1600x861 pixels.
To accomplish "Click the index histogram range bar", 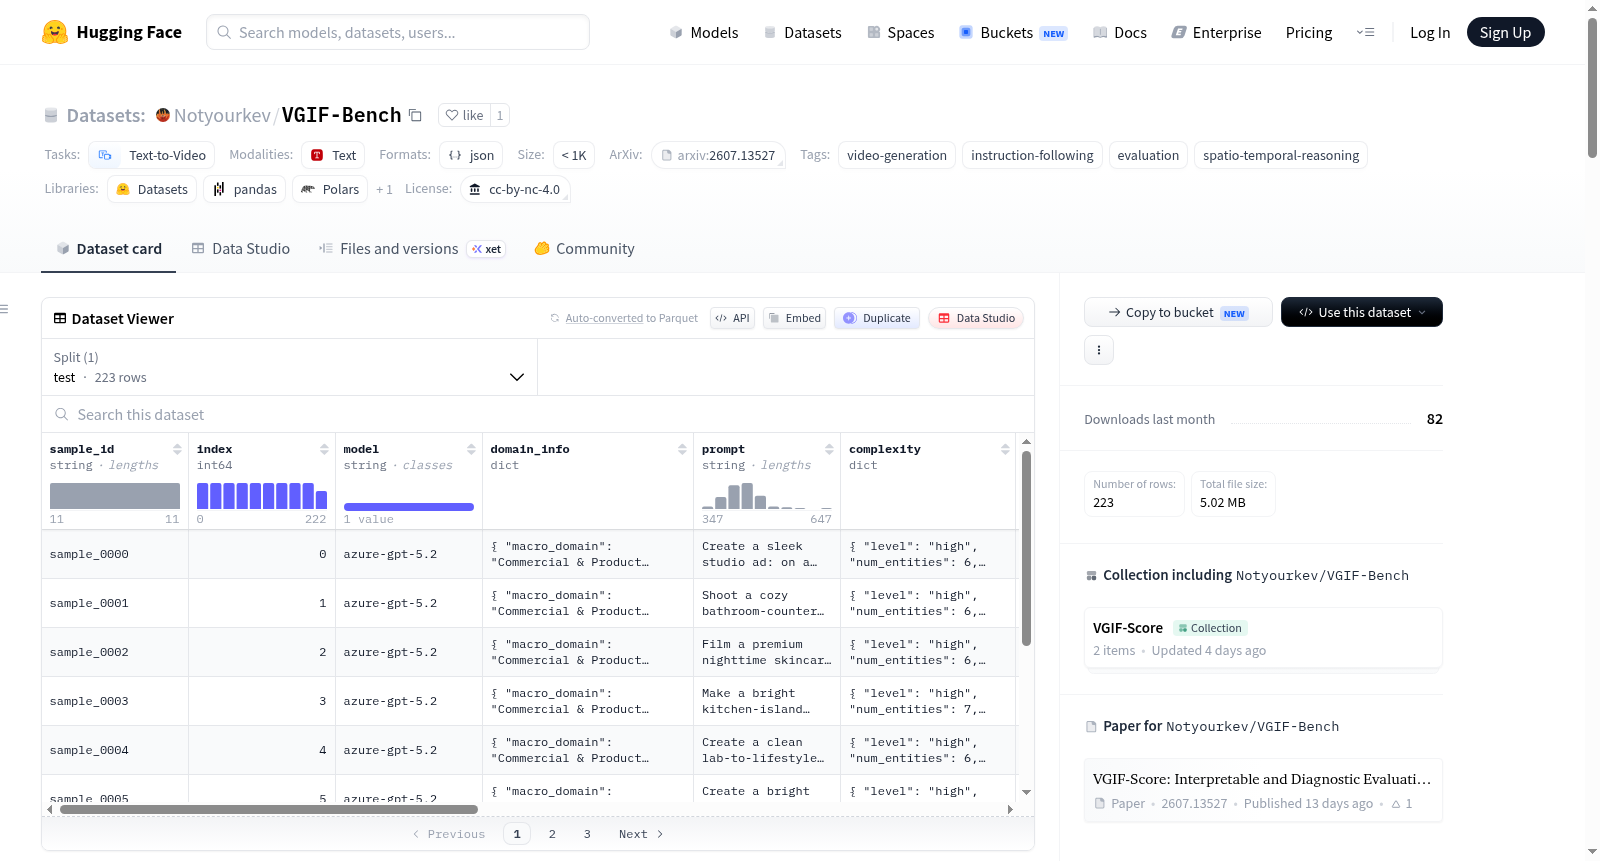I will [262, 496].
